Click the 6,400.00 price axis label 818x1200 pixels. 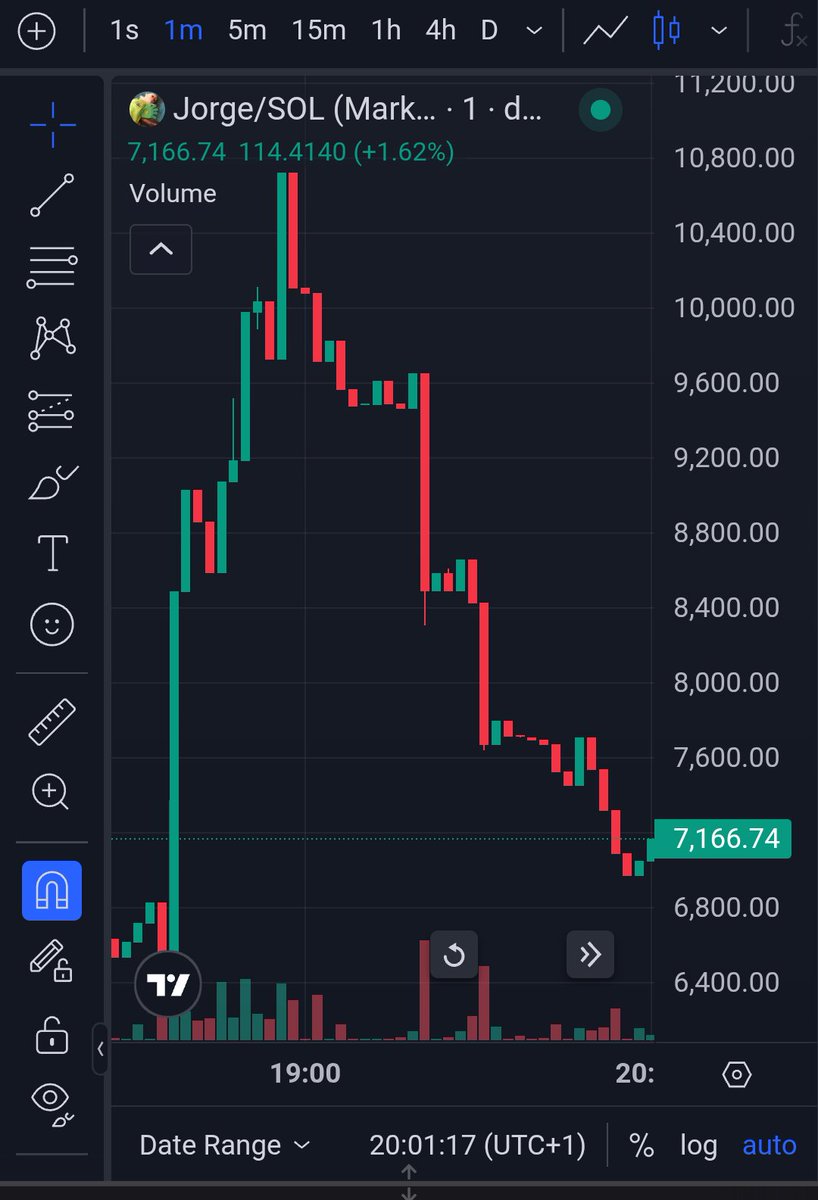click(727, 982)
